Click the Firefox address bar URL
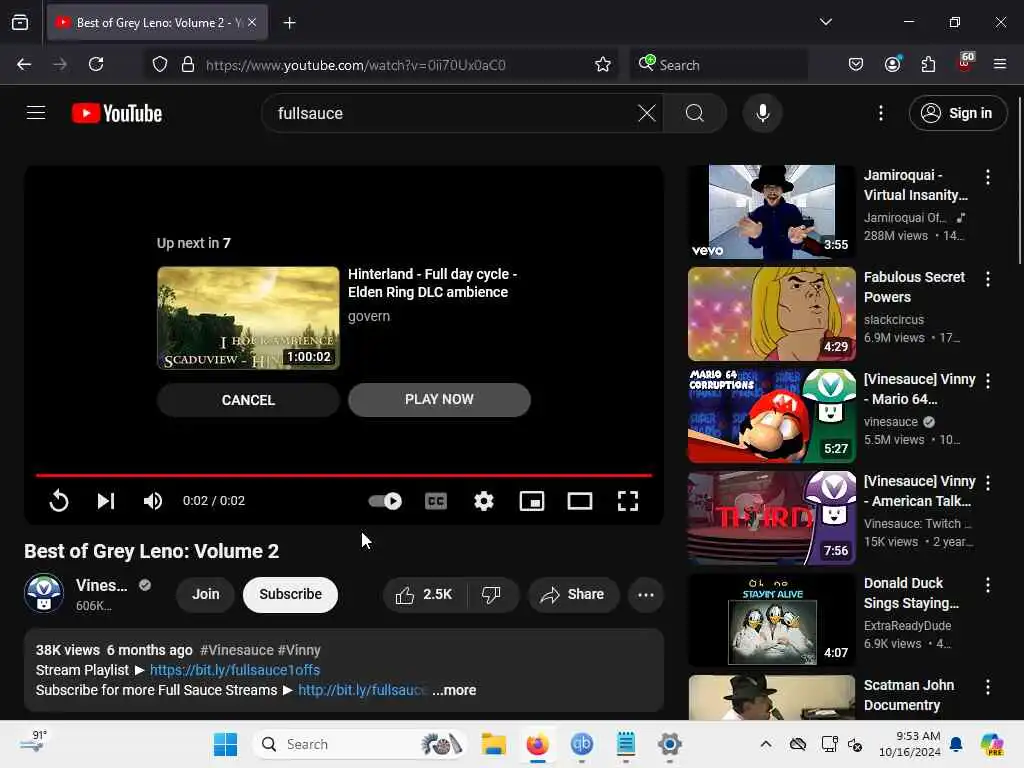Screen dimensions: 1024x768 [356, 65]
